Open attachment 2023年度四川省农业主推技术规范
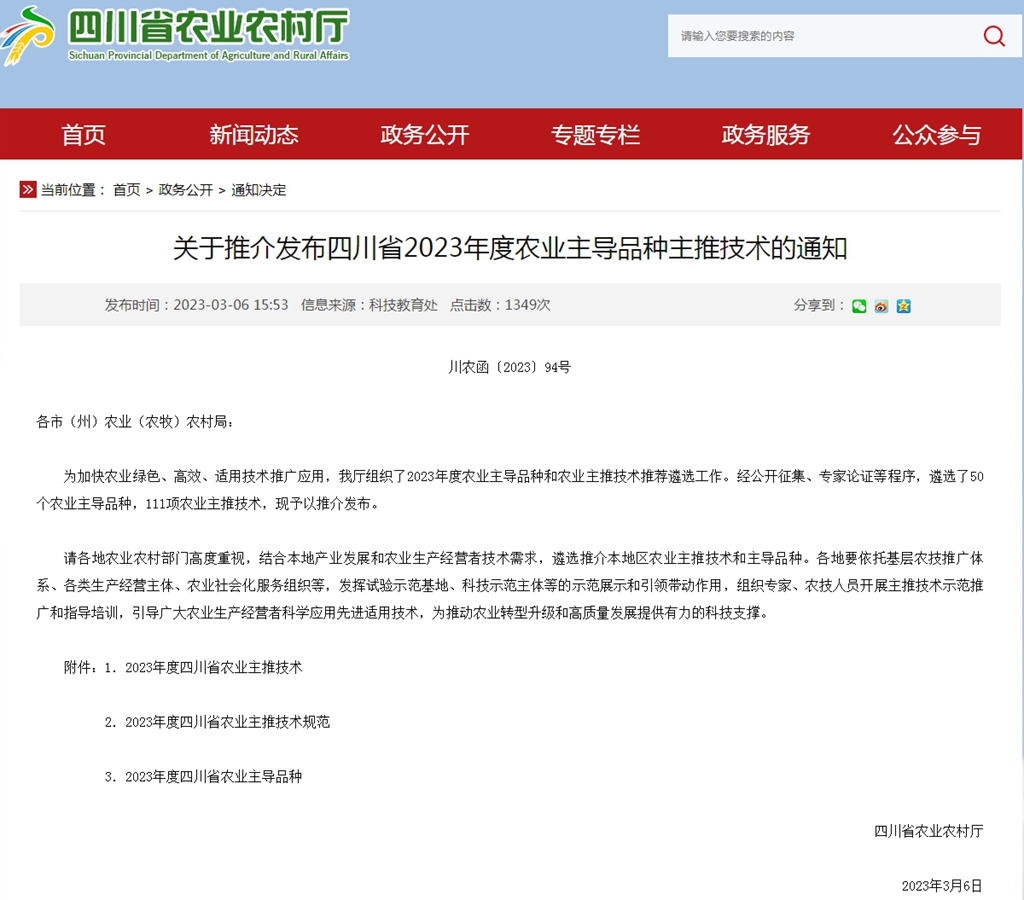1024x900 pixels. (227, 721)
